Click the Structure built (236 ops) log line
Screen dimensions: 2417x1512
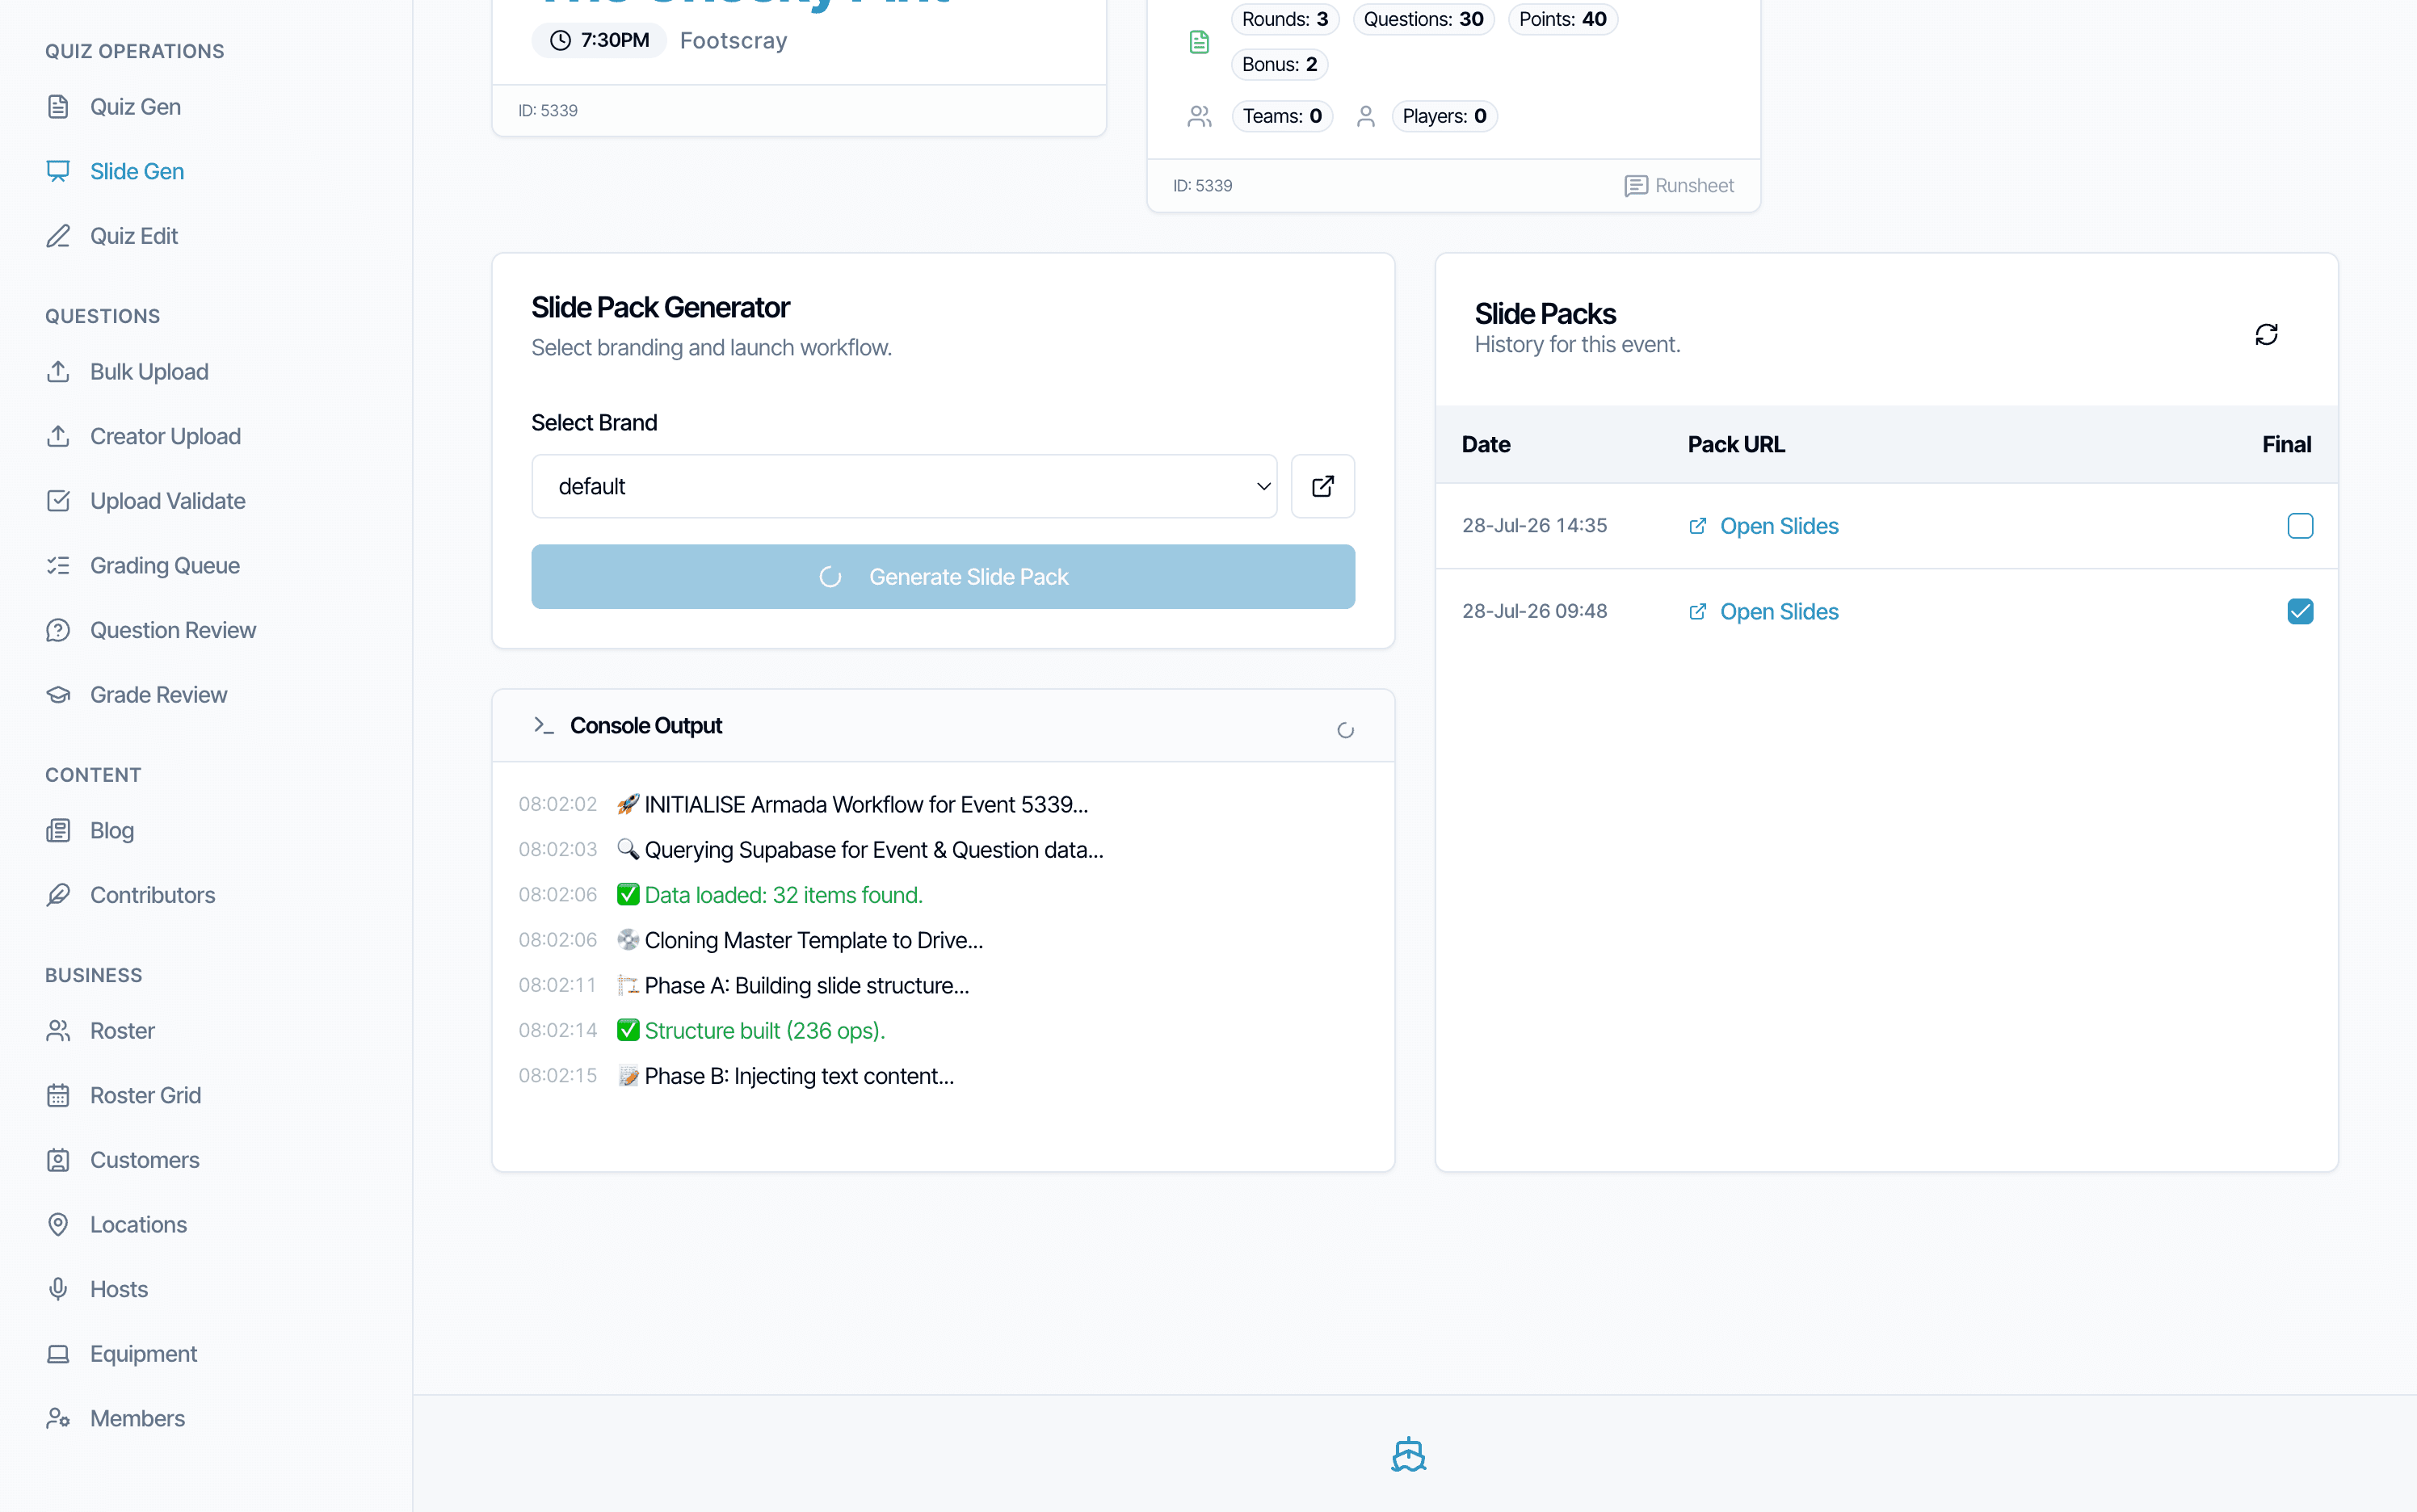(764, 1031)
